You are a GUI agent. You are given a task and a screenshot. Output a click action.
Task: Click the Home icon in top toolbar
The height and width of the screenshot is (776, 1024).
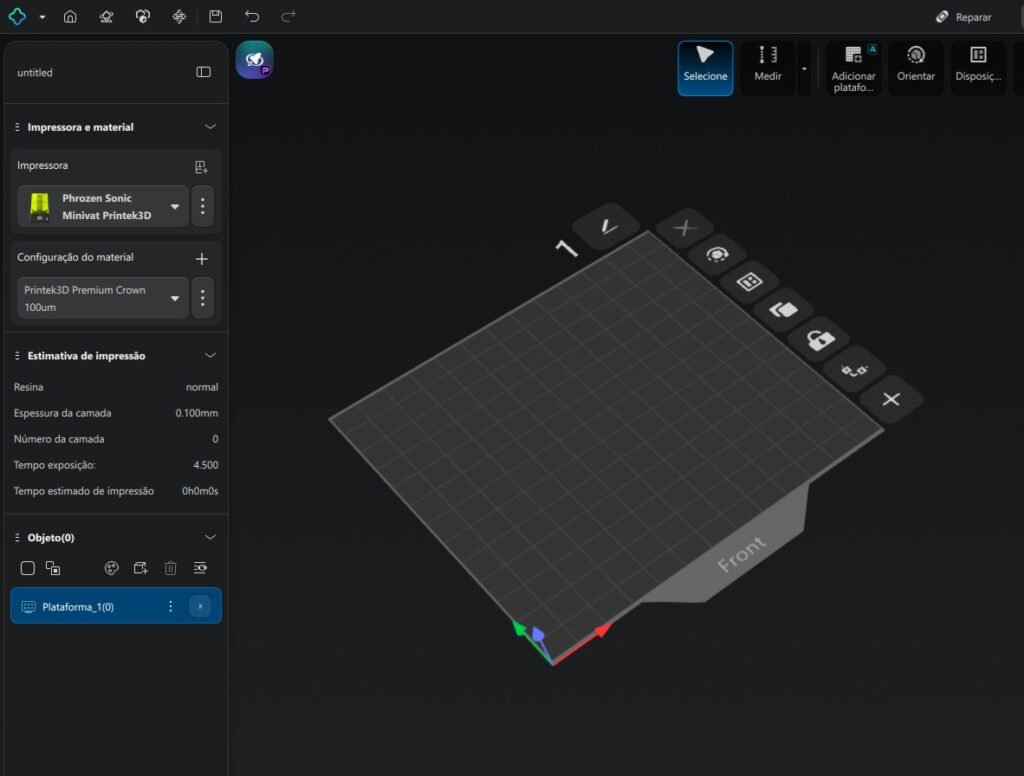[70, 17]
